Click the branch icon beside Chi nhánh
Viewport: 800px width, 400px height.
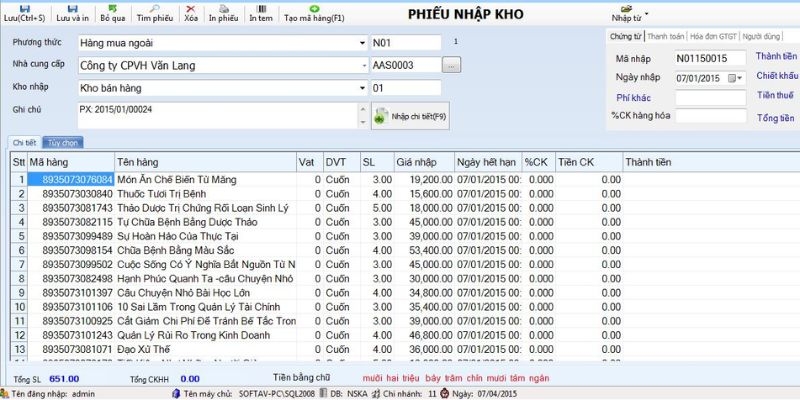[x=376, y=394]
